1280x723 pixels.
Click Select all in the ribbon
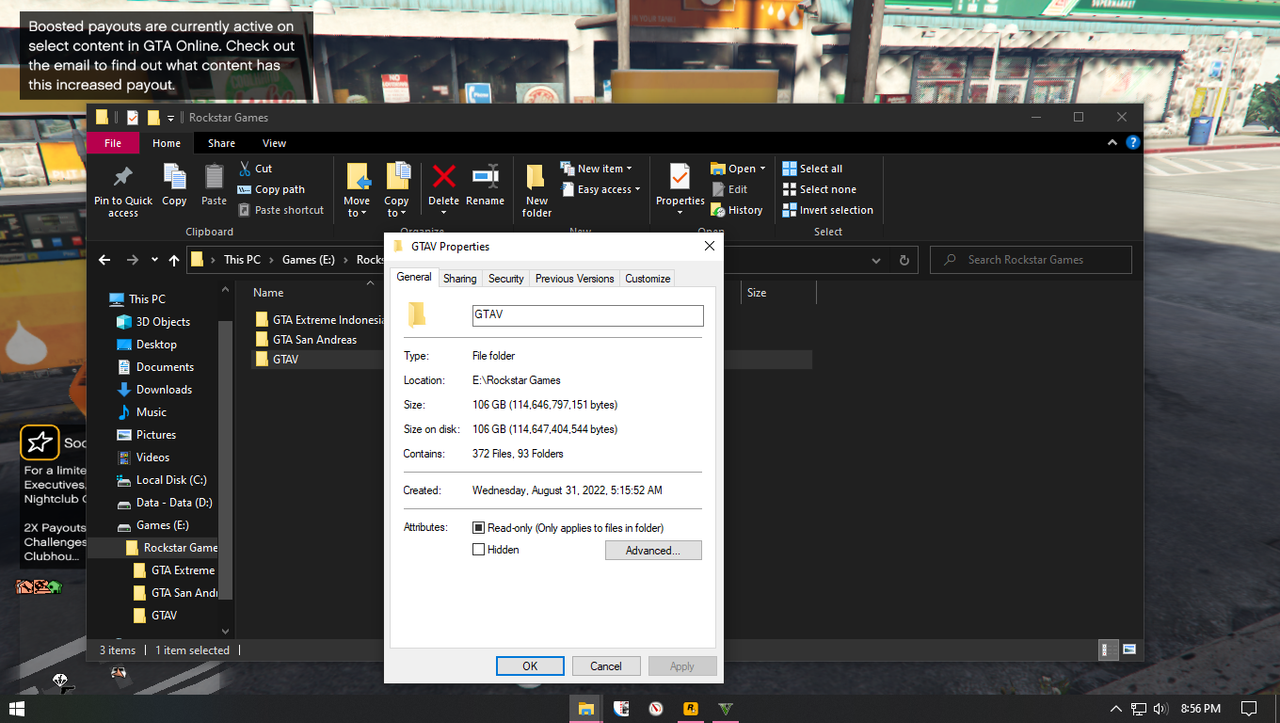click(813, 168)
